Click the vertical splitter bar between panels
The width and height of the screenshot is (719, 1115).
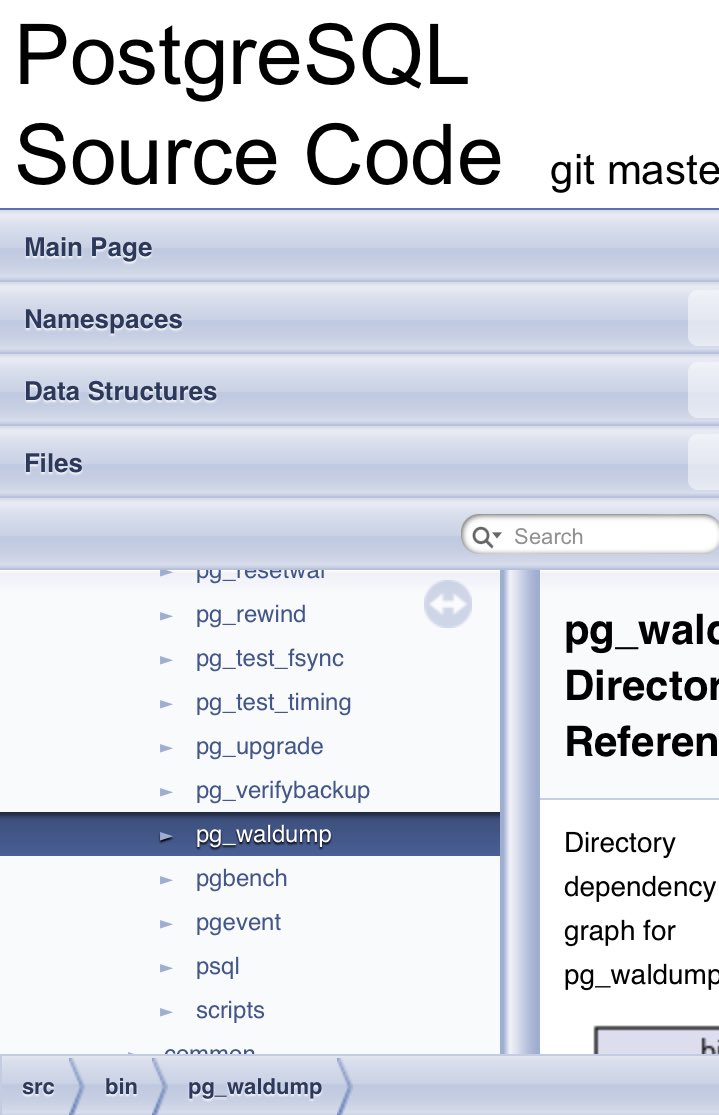tap(520, 811)
